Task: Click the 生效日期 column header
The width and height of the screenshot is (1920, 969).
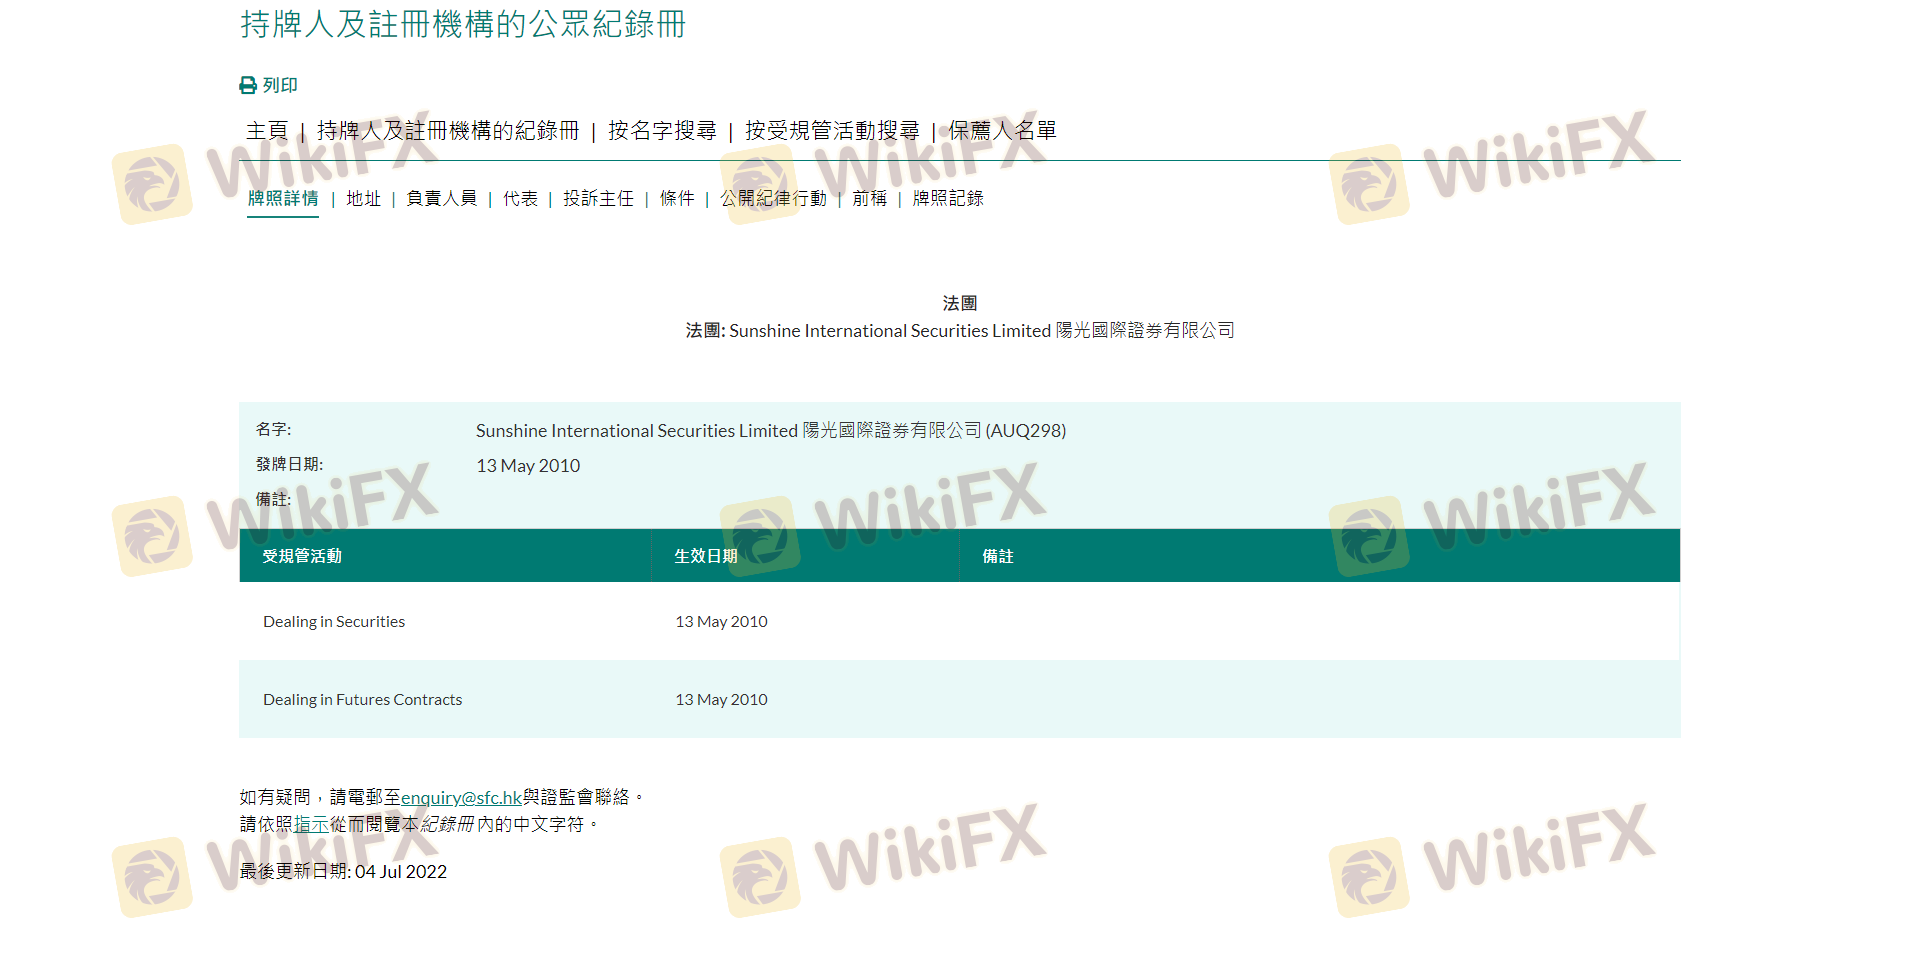Action: click(x=706, y=556)
